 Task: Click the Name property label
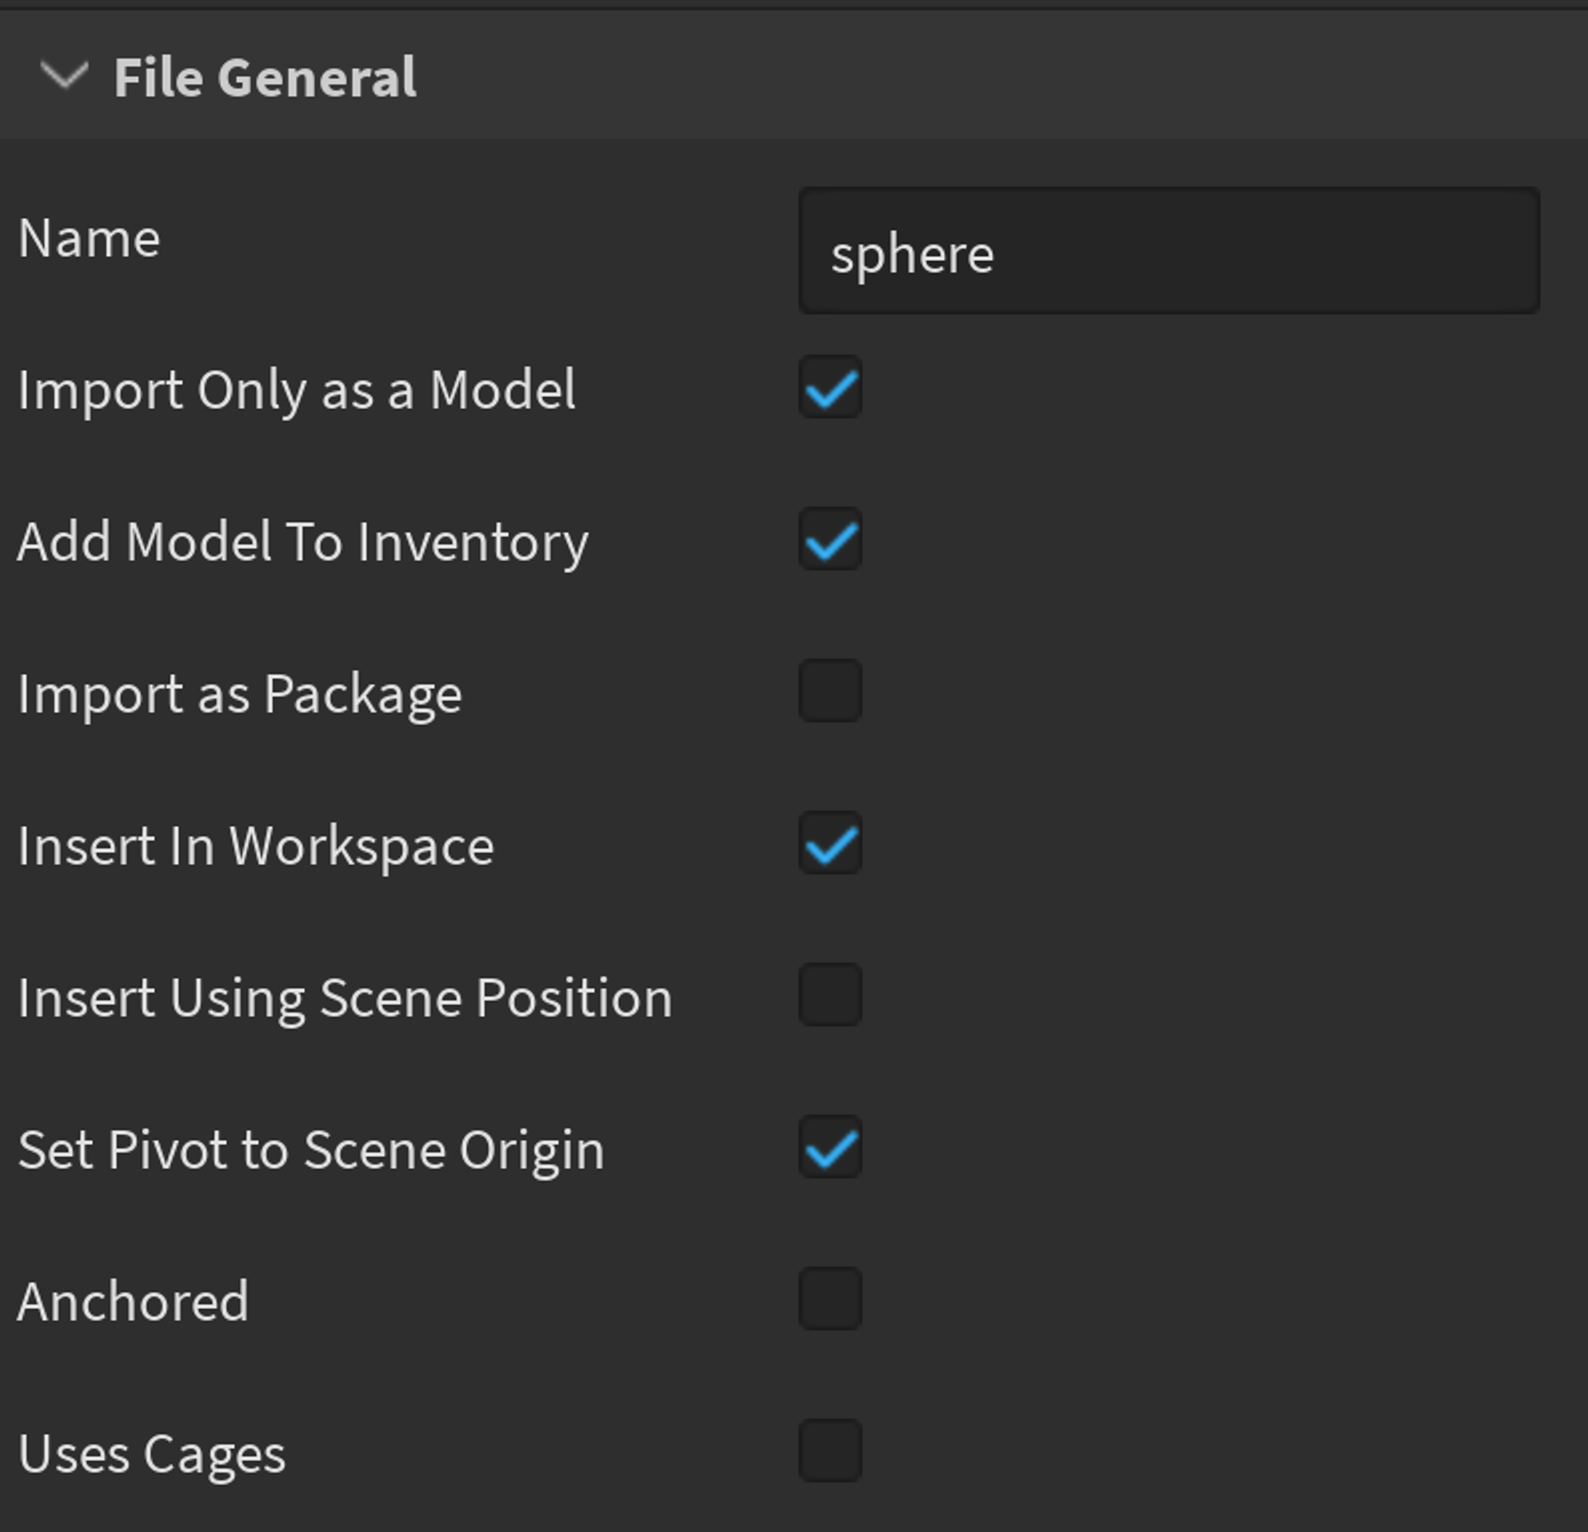(89, 239)
